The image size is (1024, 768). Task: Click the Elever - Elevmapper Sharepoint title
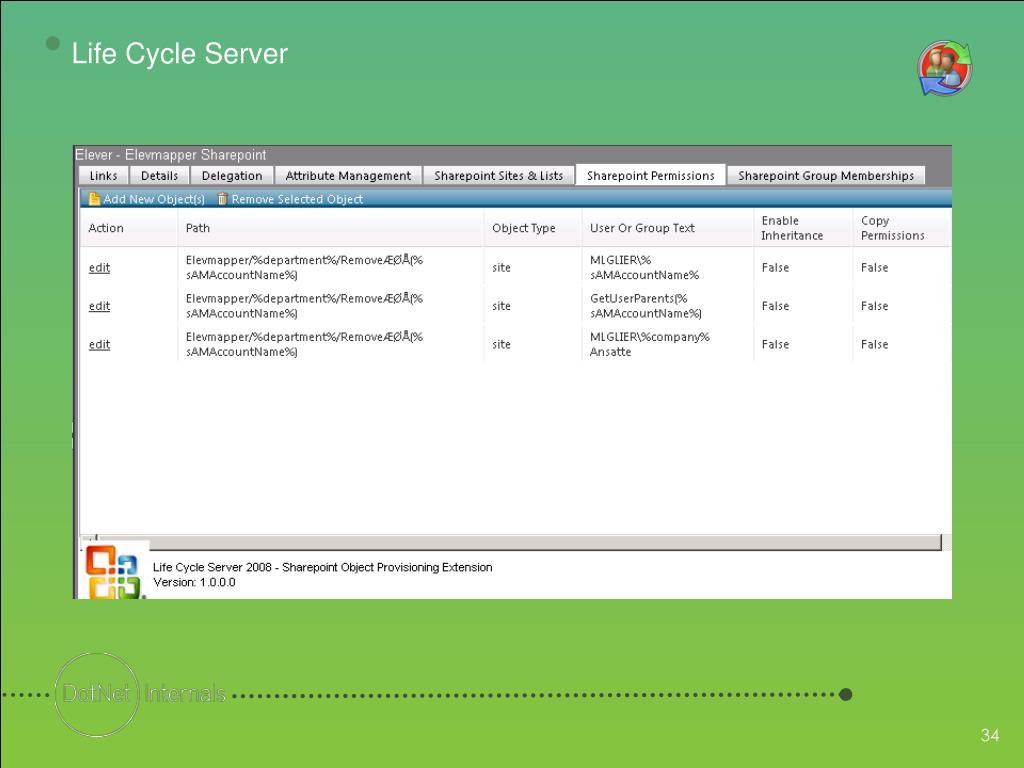[170, 155]
